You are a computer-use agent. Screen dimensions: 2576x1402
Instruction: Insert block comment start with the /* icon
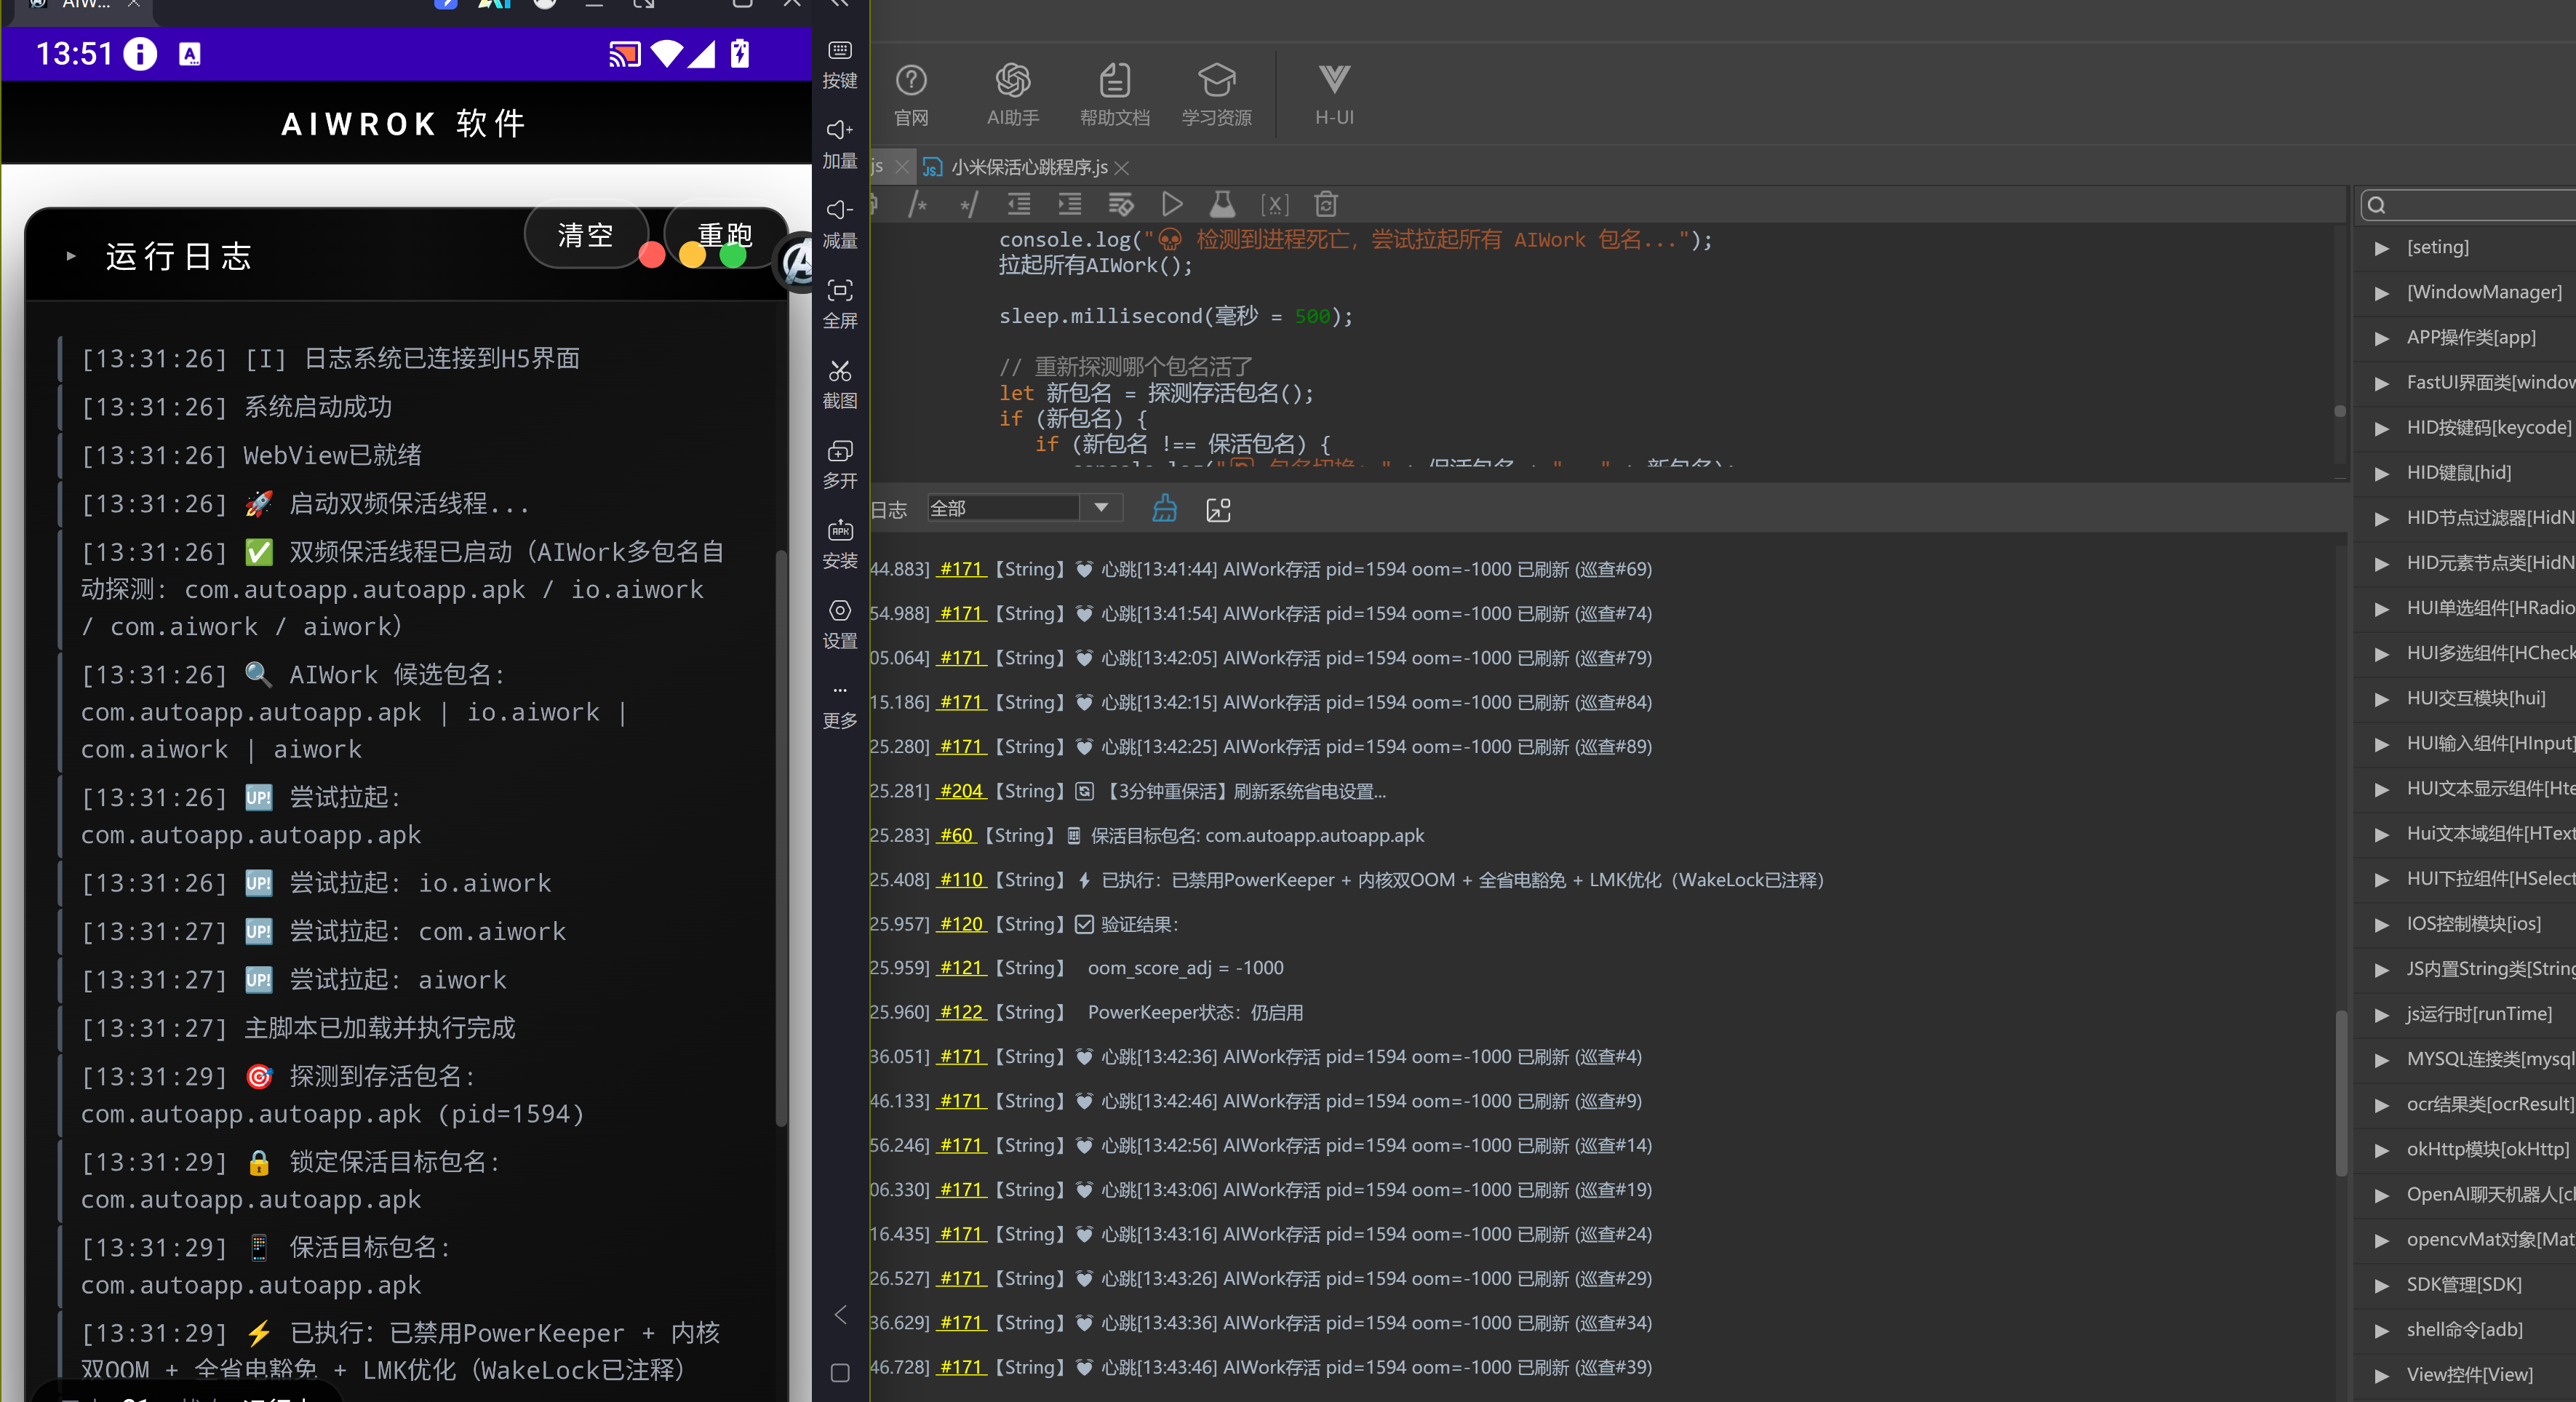point(918,205)
